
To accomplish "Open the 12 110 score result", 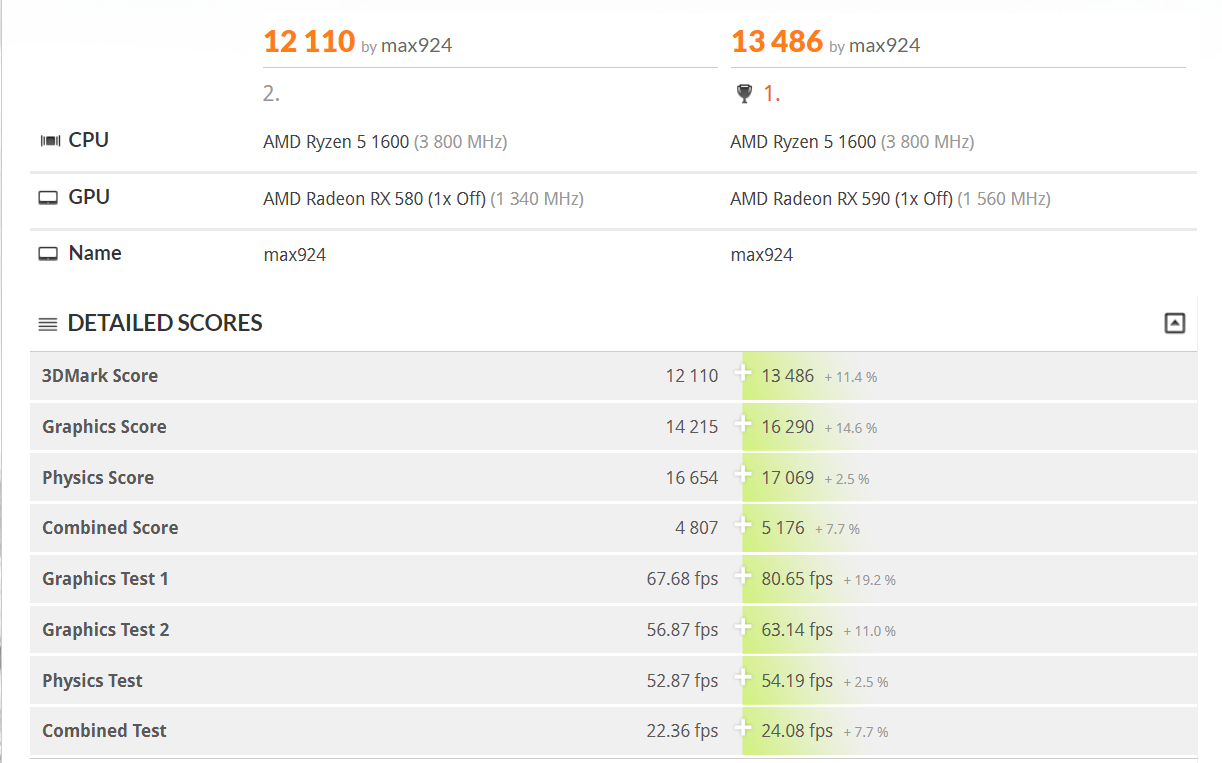I will tap(309, 42).
